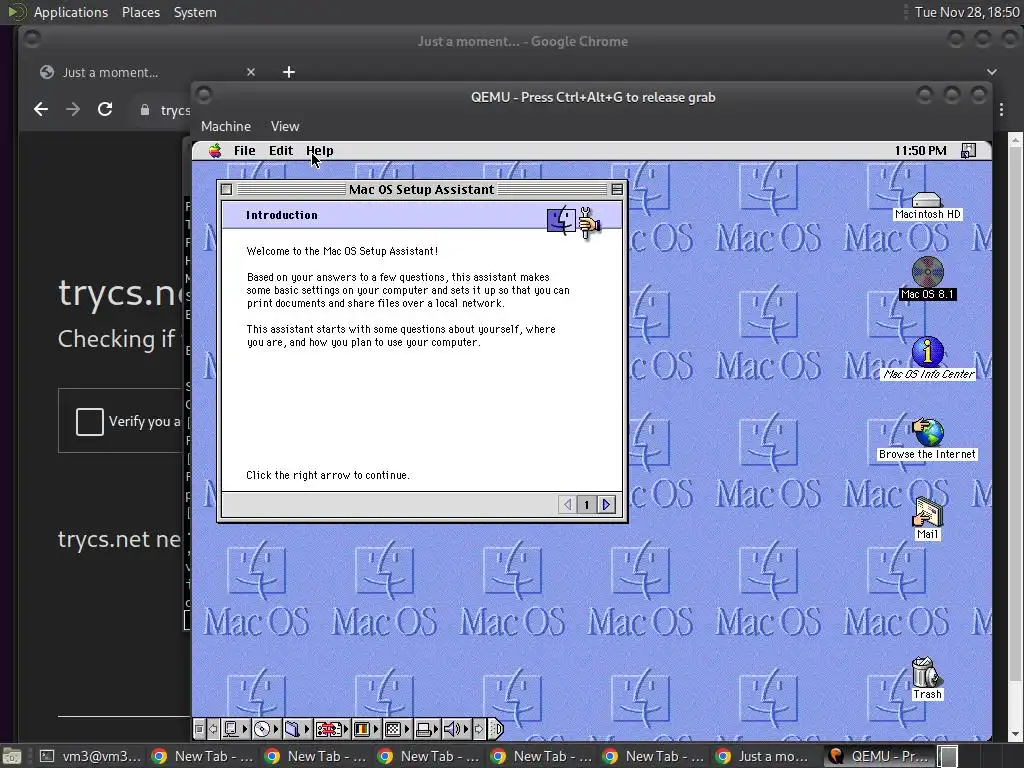Select the Mac OS Info Center icon
Viewport: 1024px width, 768px height.
[928, 359]
